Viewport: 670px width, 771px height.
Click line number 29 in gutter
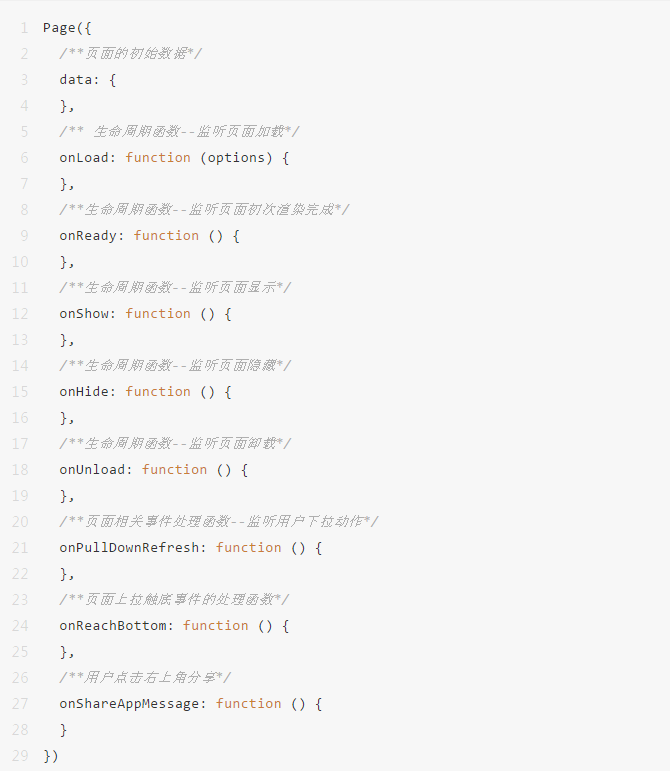click(20, 756)
